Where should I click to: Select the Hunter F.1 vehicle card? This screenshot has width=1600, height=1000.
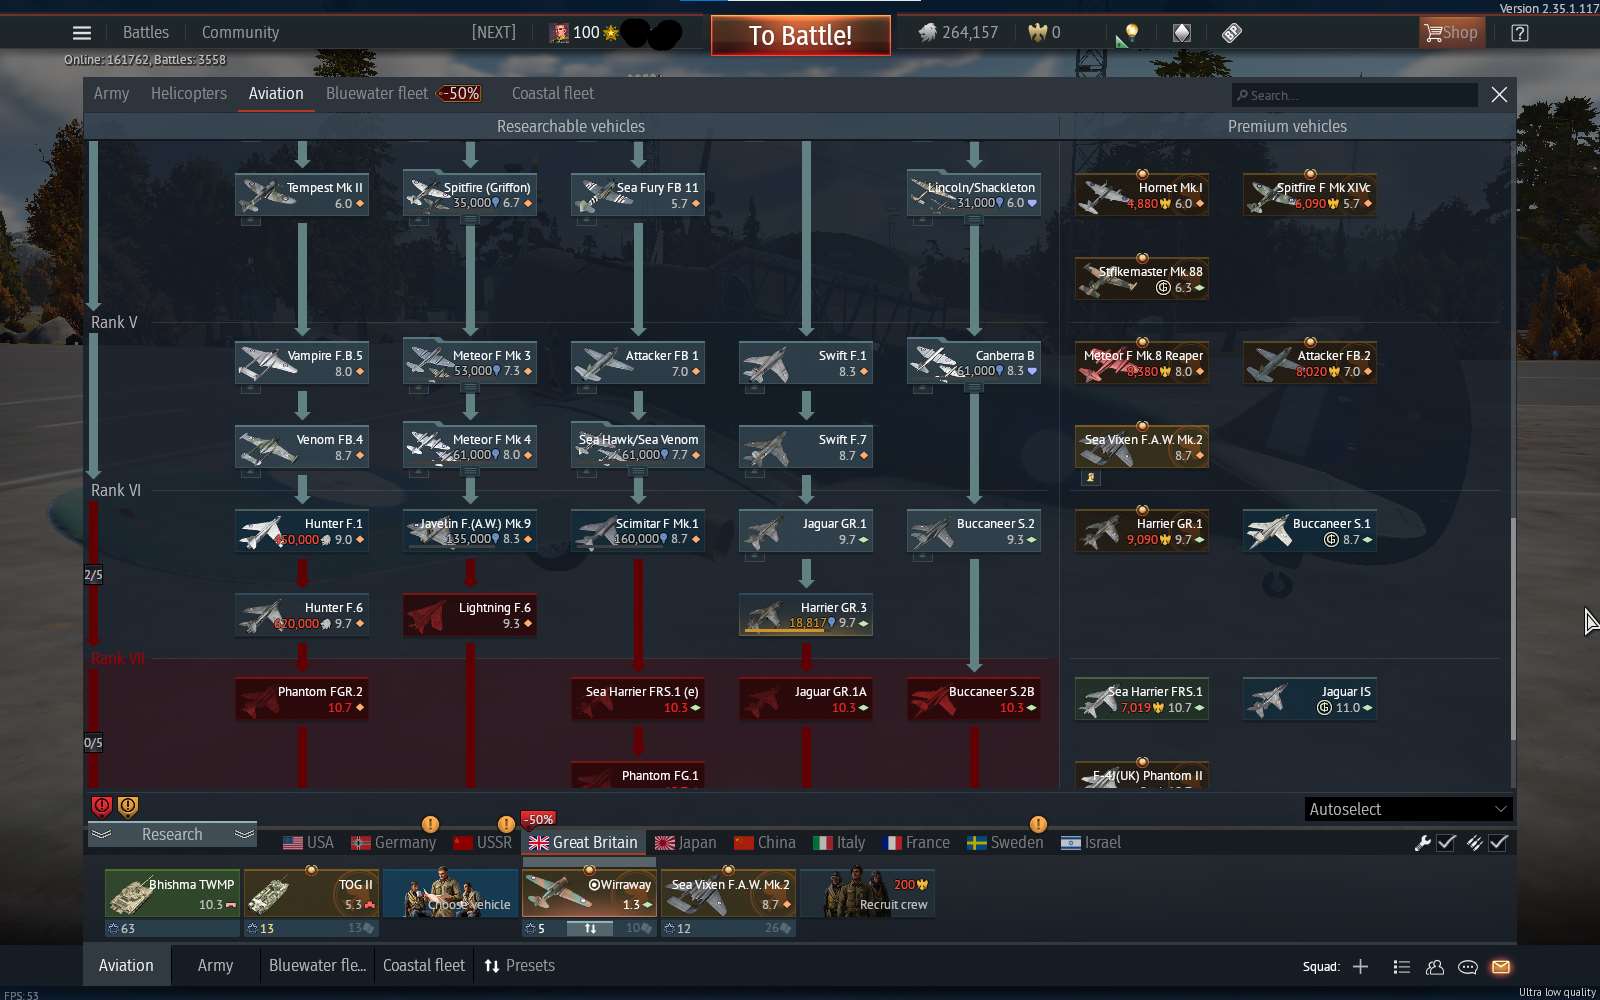coord(302,531)
